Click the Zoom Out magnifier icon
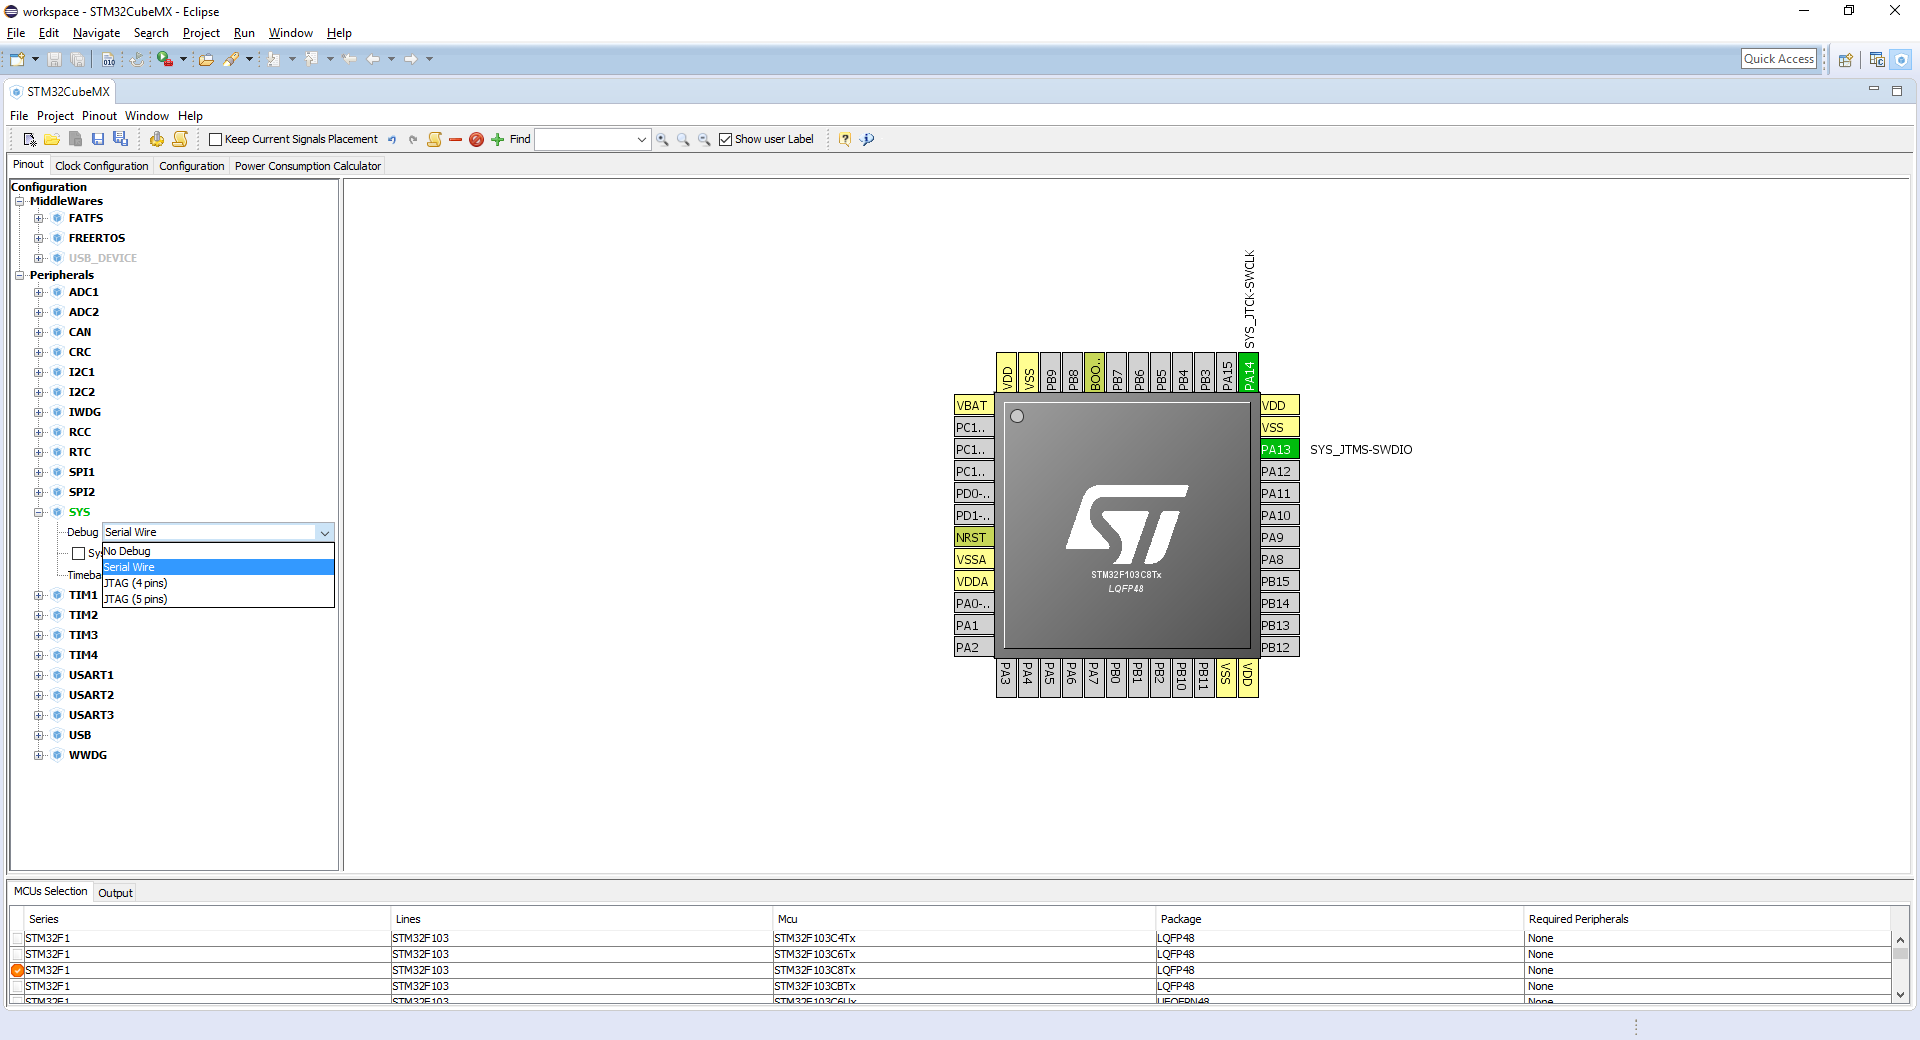This screenshot has height=1040, width=1920. [x=704, y=139]
